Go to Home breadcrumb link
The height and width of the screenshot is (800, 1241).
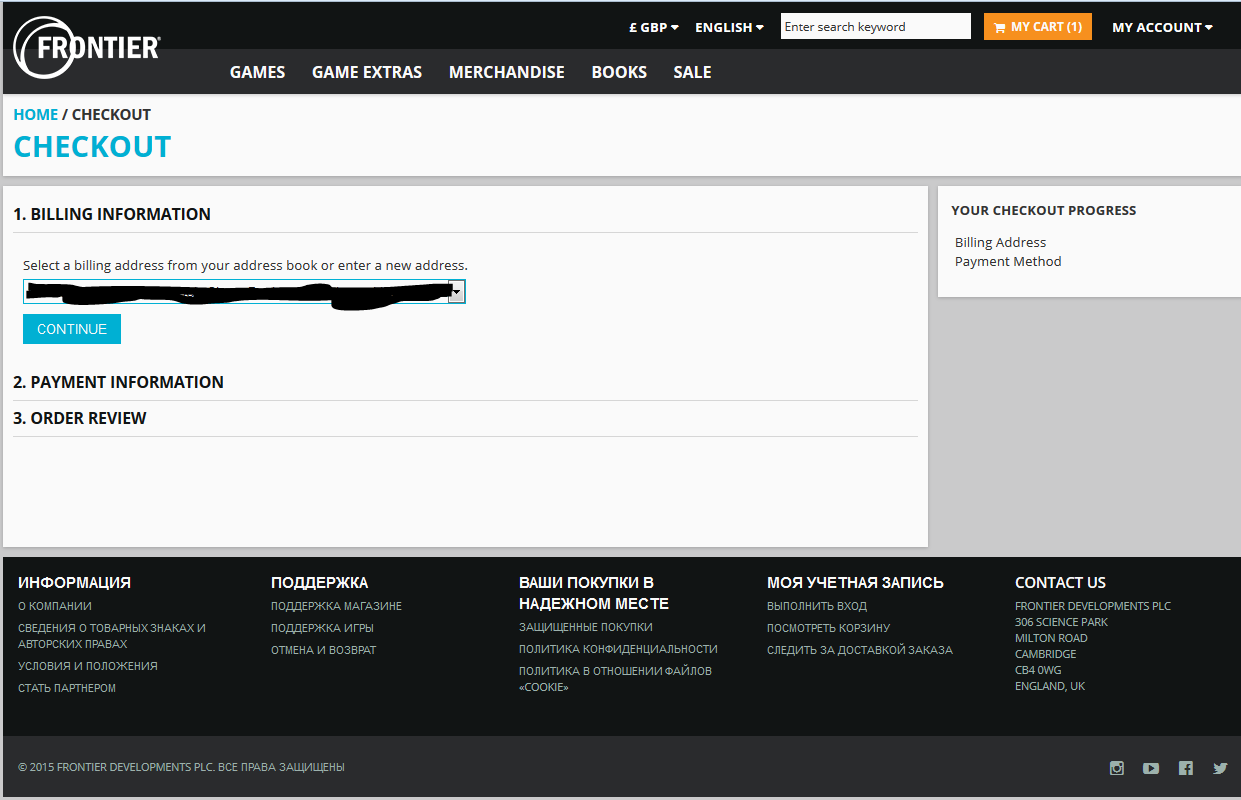(36, 115)
